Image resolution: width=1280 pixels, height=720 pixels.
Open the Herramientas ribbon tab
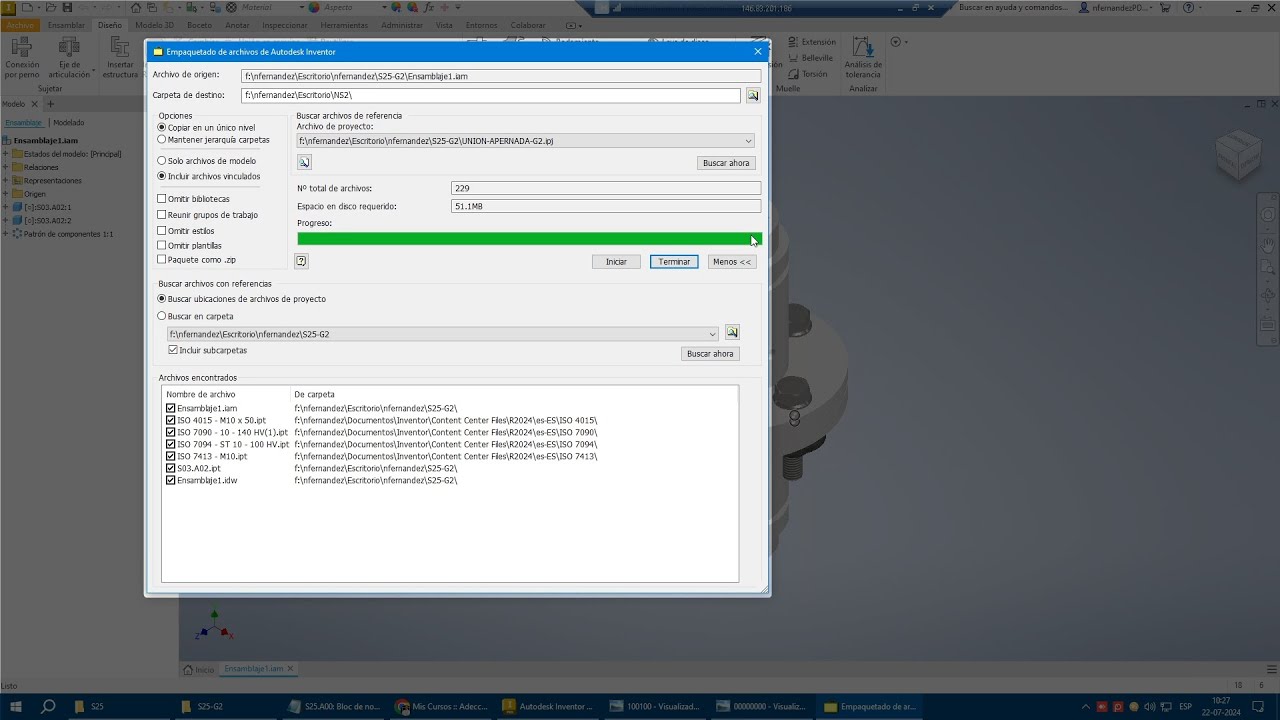point(344,25)
